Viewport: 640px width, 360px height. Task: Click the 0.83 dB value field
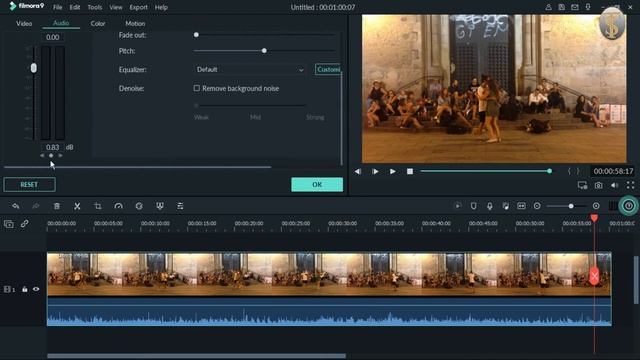[x=53, y=147]
